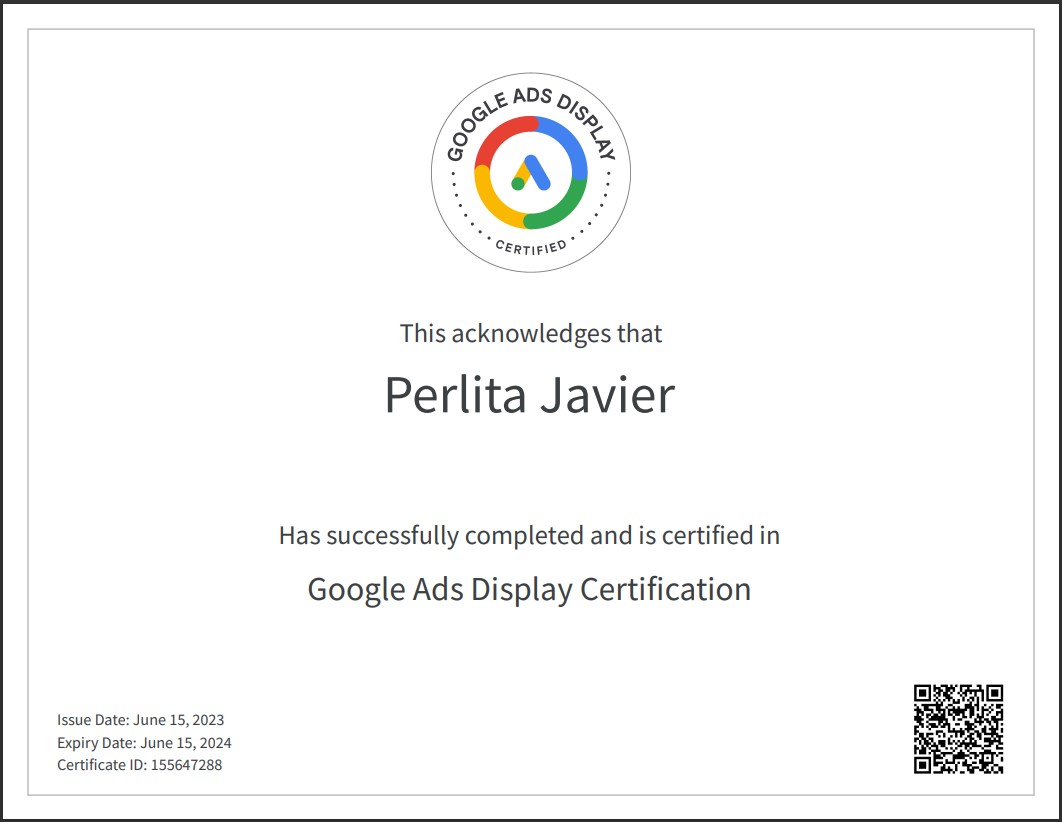Select the name Perlita Javier

point(530,395)
